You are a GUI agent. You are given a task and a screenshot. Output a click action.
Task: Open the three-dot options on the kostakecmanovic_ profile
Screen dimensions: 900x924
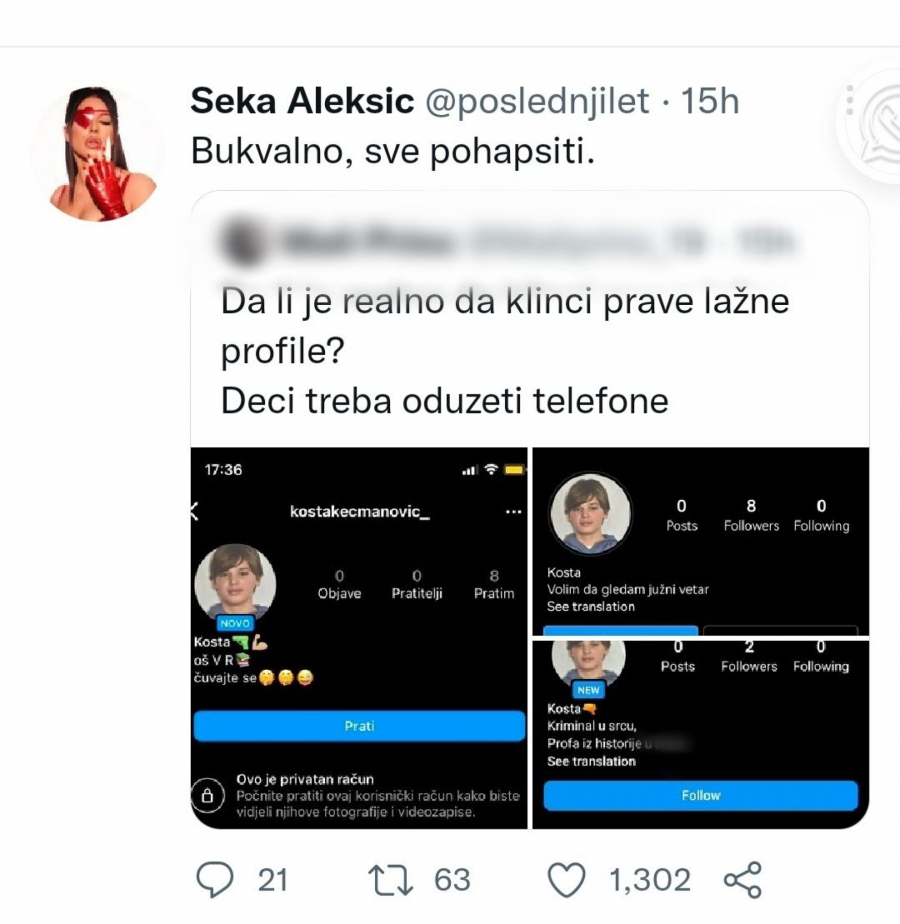514,512
